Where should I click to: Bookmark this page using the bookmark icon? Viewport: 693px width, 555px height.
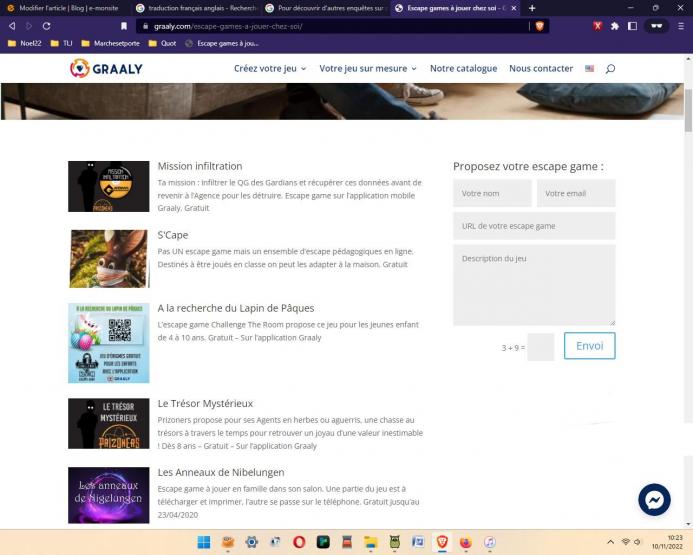(124, 26)
